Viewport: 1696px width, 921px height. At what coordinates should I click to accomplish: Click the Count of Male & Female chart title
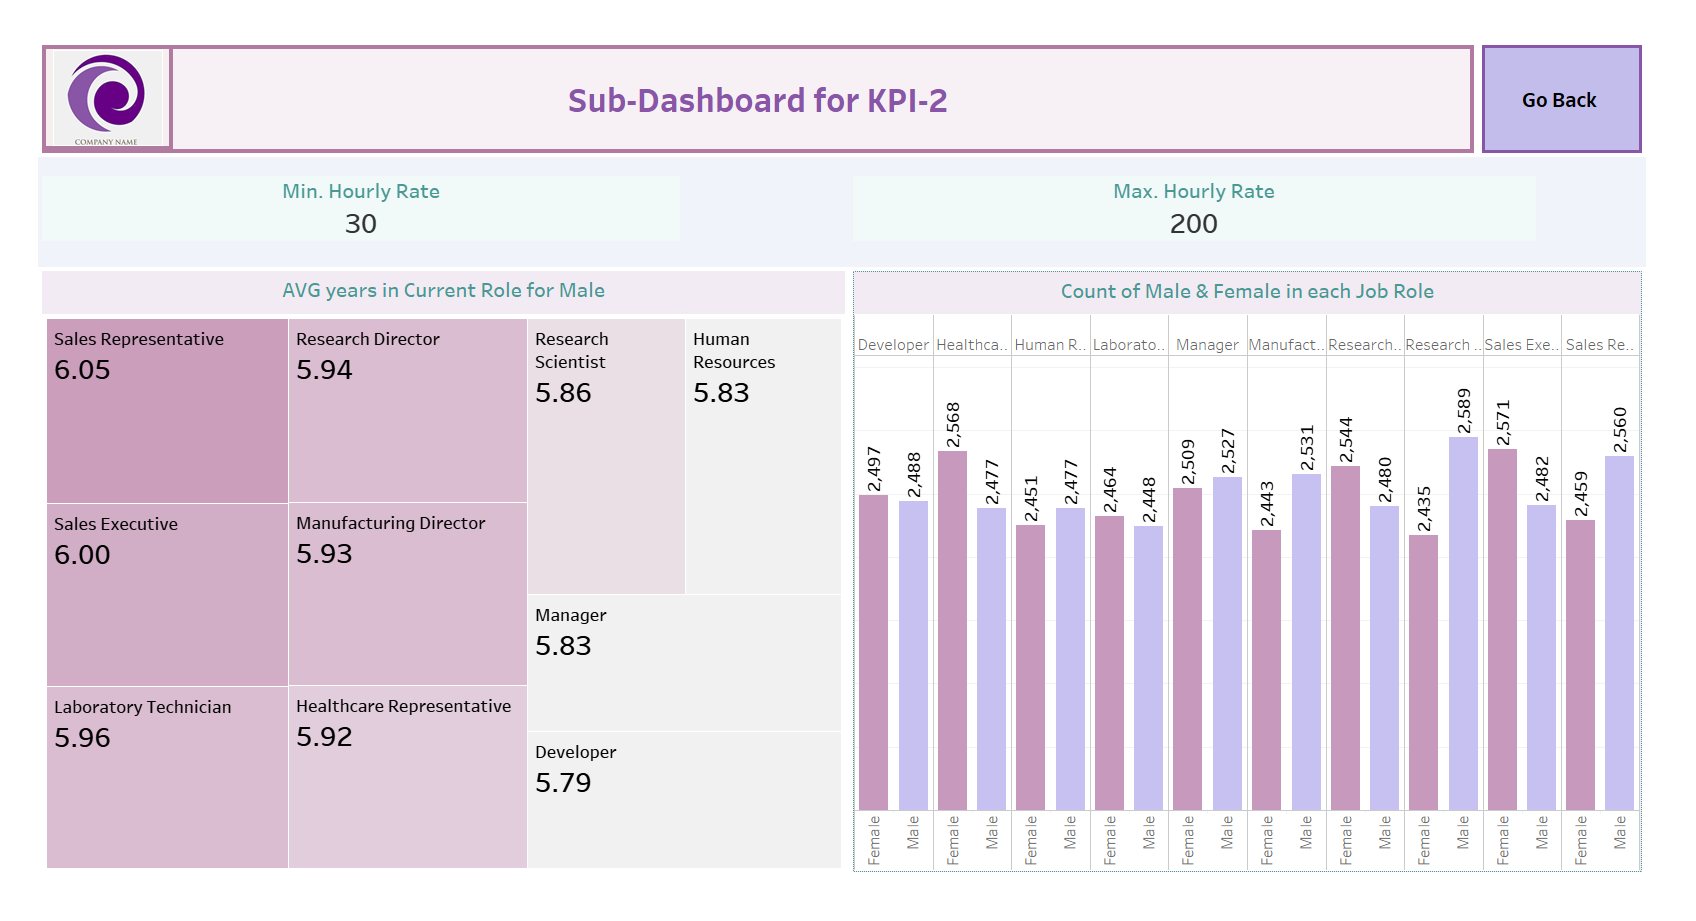point(1246,291)
